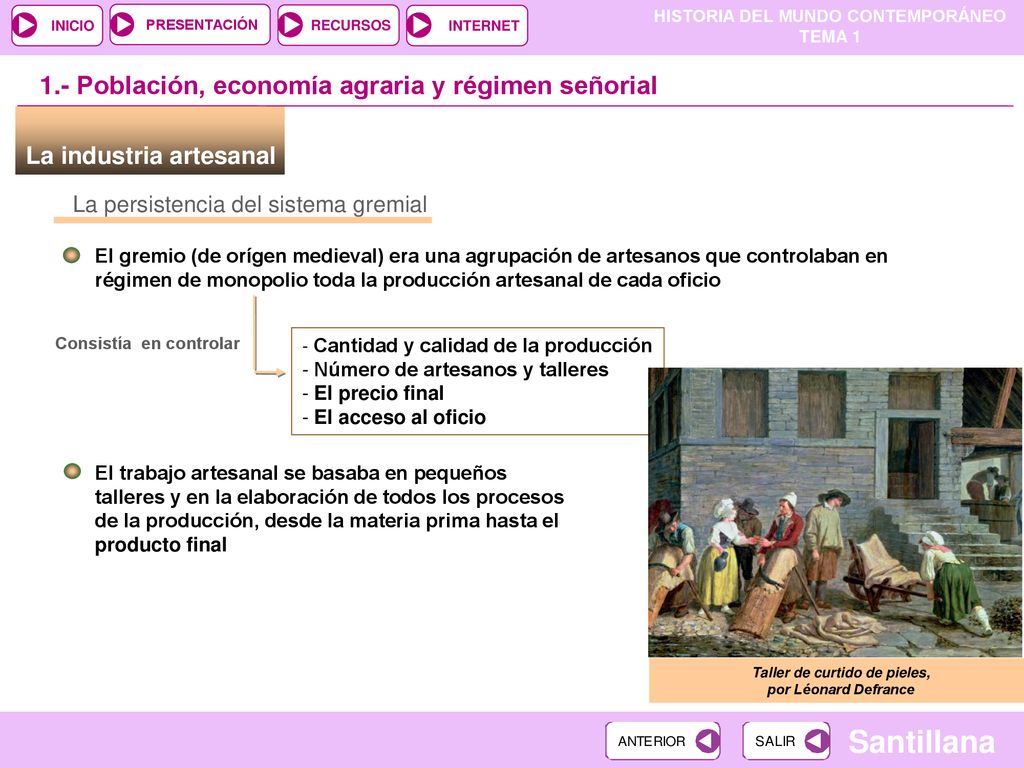Click the tannery workshop painting
The height and width of the screenshot is (768, 1024).
(x=835, y=512)
